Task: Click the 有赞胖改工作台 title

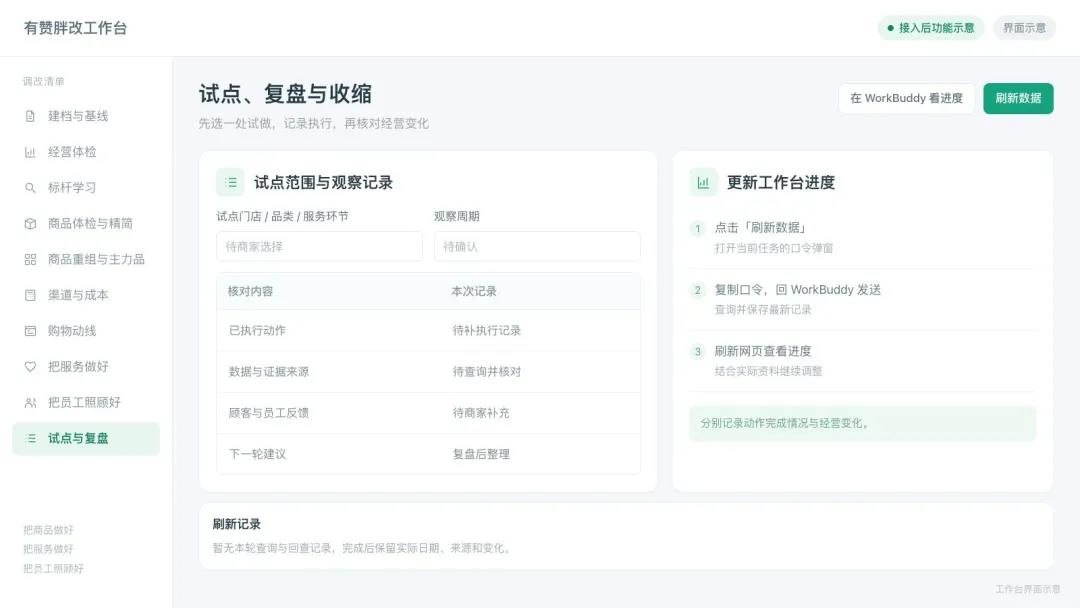Action: [x=76, y=28]
